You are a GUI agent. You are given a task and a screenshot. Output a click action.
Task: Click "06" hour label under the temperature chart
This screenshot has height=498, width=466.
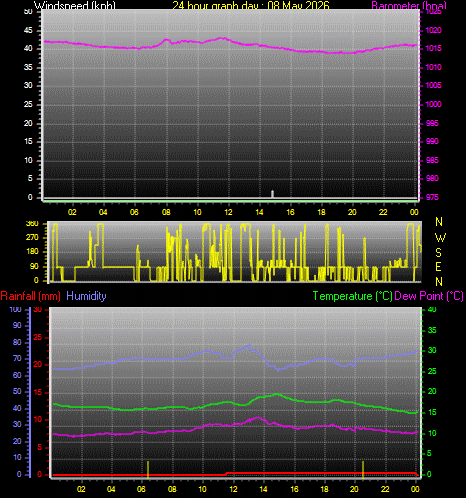pos(142,489)
